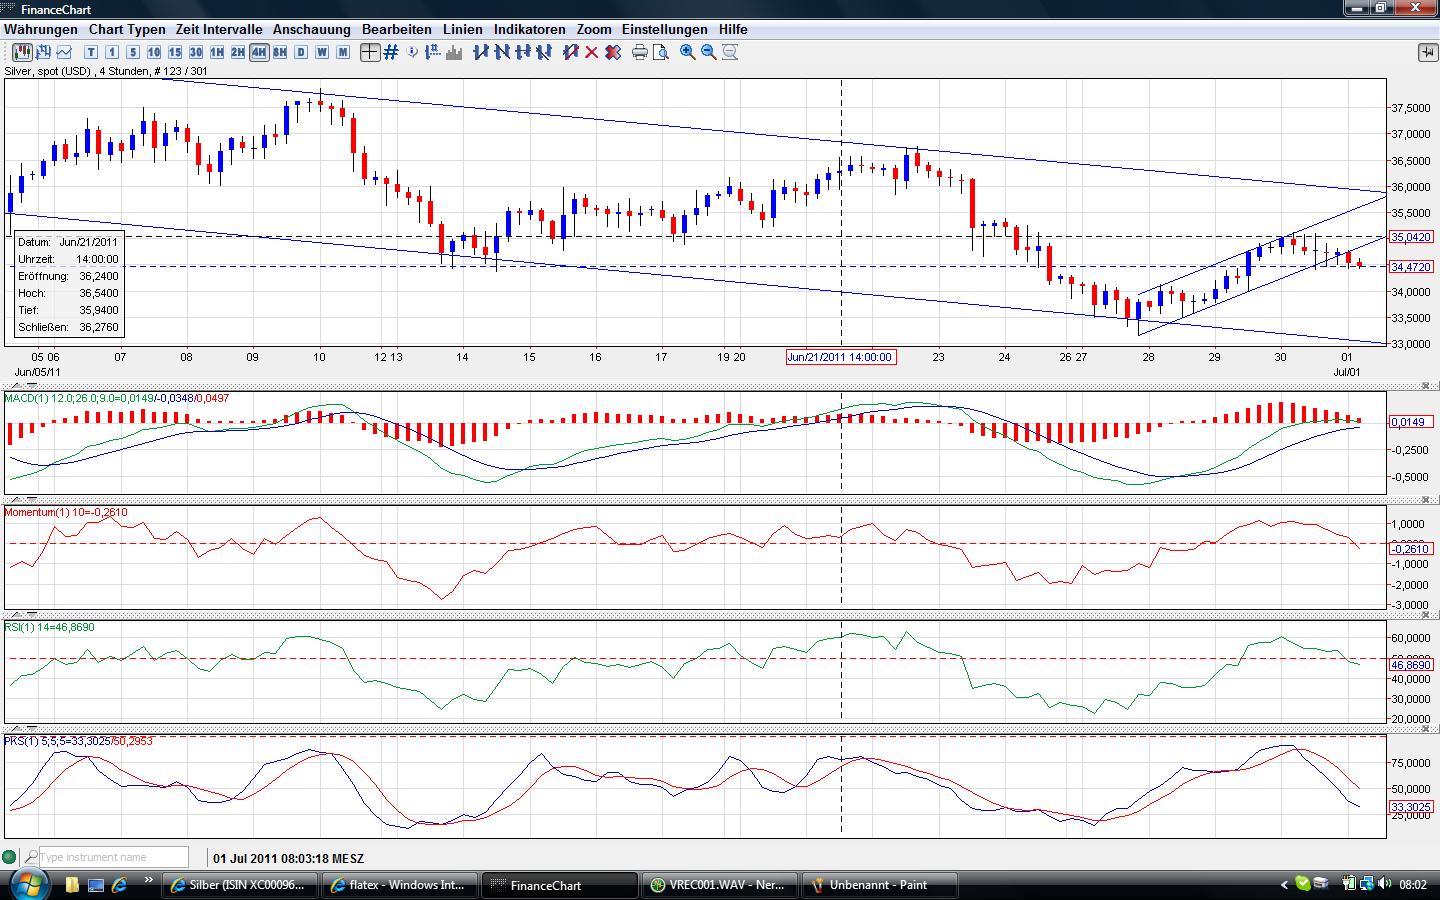The image size is (1440, 900).
Task: Switch to line chart icon
Action: pos(64,52)
